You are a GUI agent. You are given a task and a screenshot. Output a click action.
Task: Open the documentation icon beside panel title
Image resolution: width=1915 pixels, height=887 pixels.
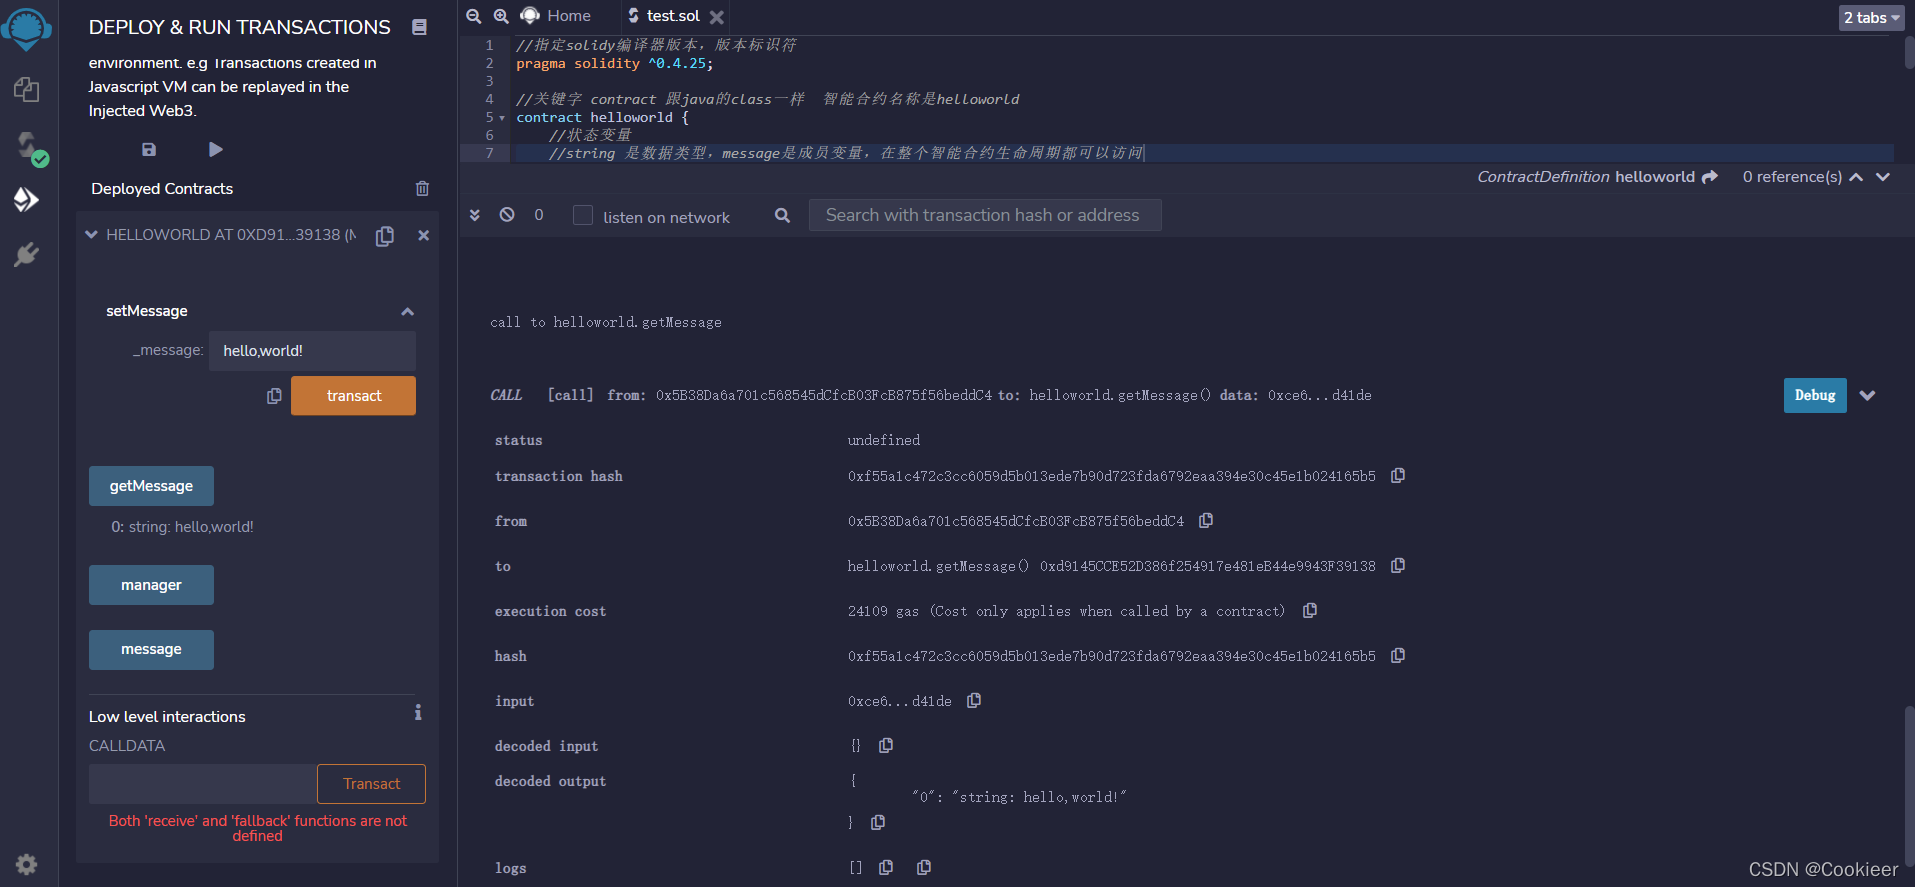[420, 28]
